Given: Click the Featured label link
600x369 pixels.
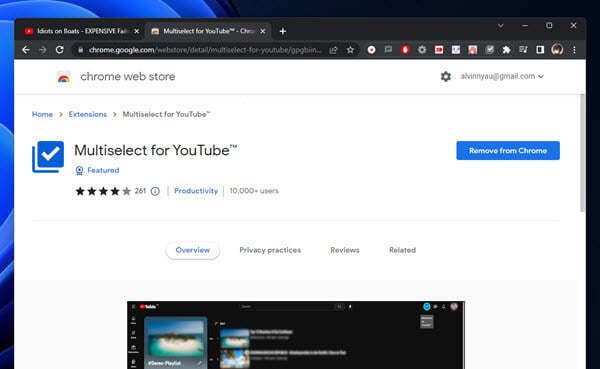Looking at the screenshot, I should click(x=103, y=170).
